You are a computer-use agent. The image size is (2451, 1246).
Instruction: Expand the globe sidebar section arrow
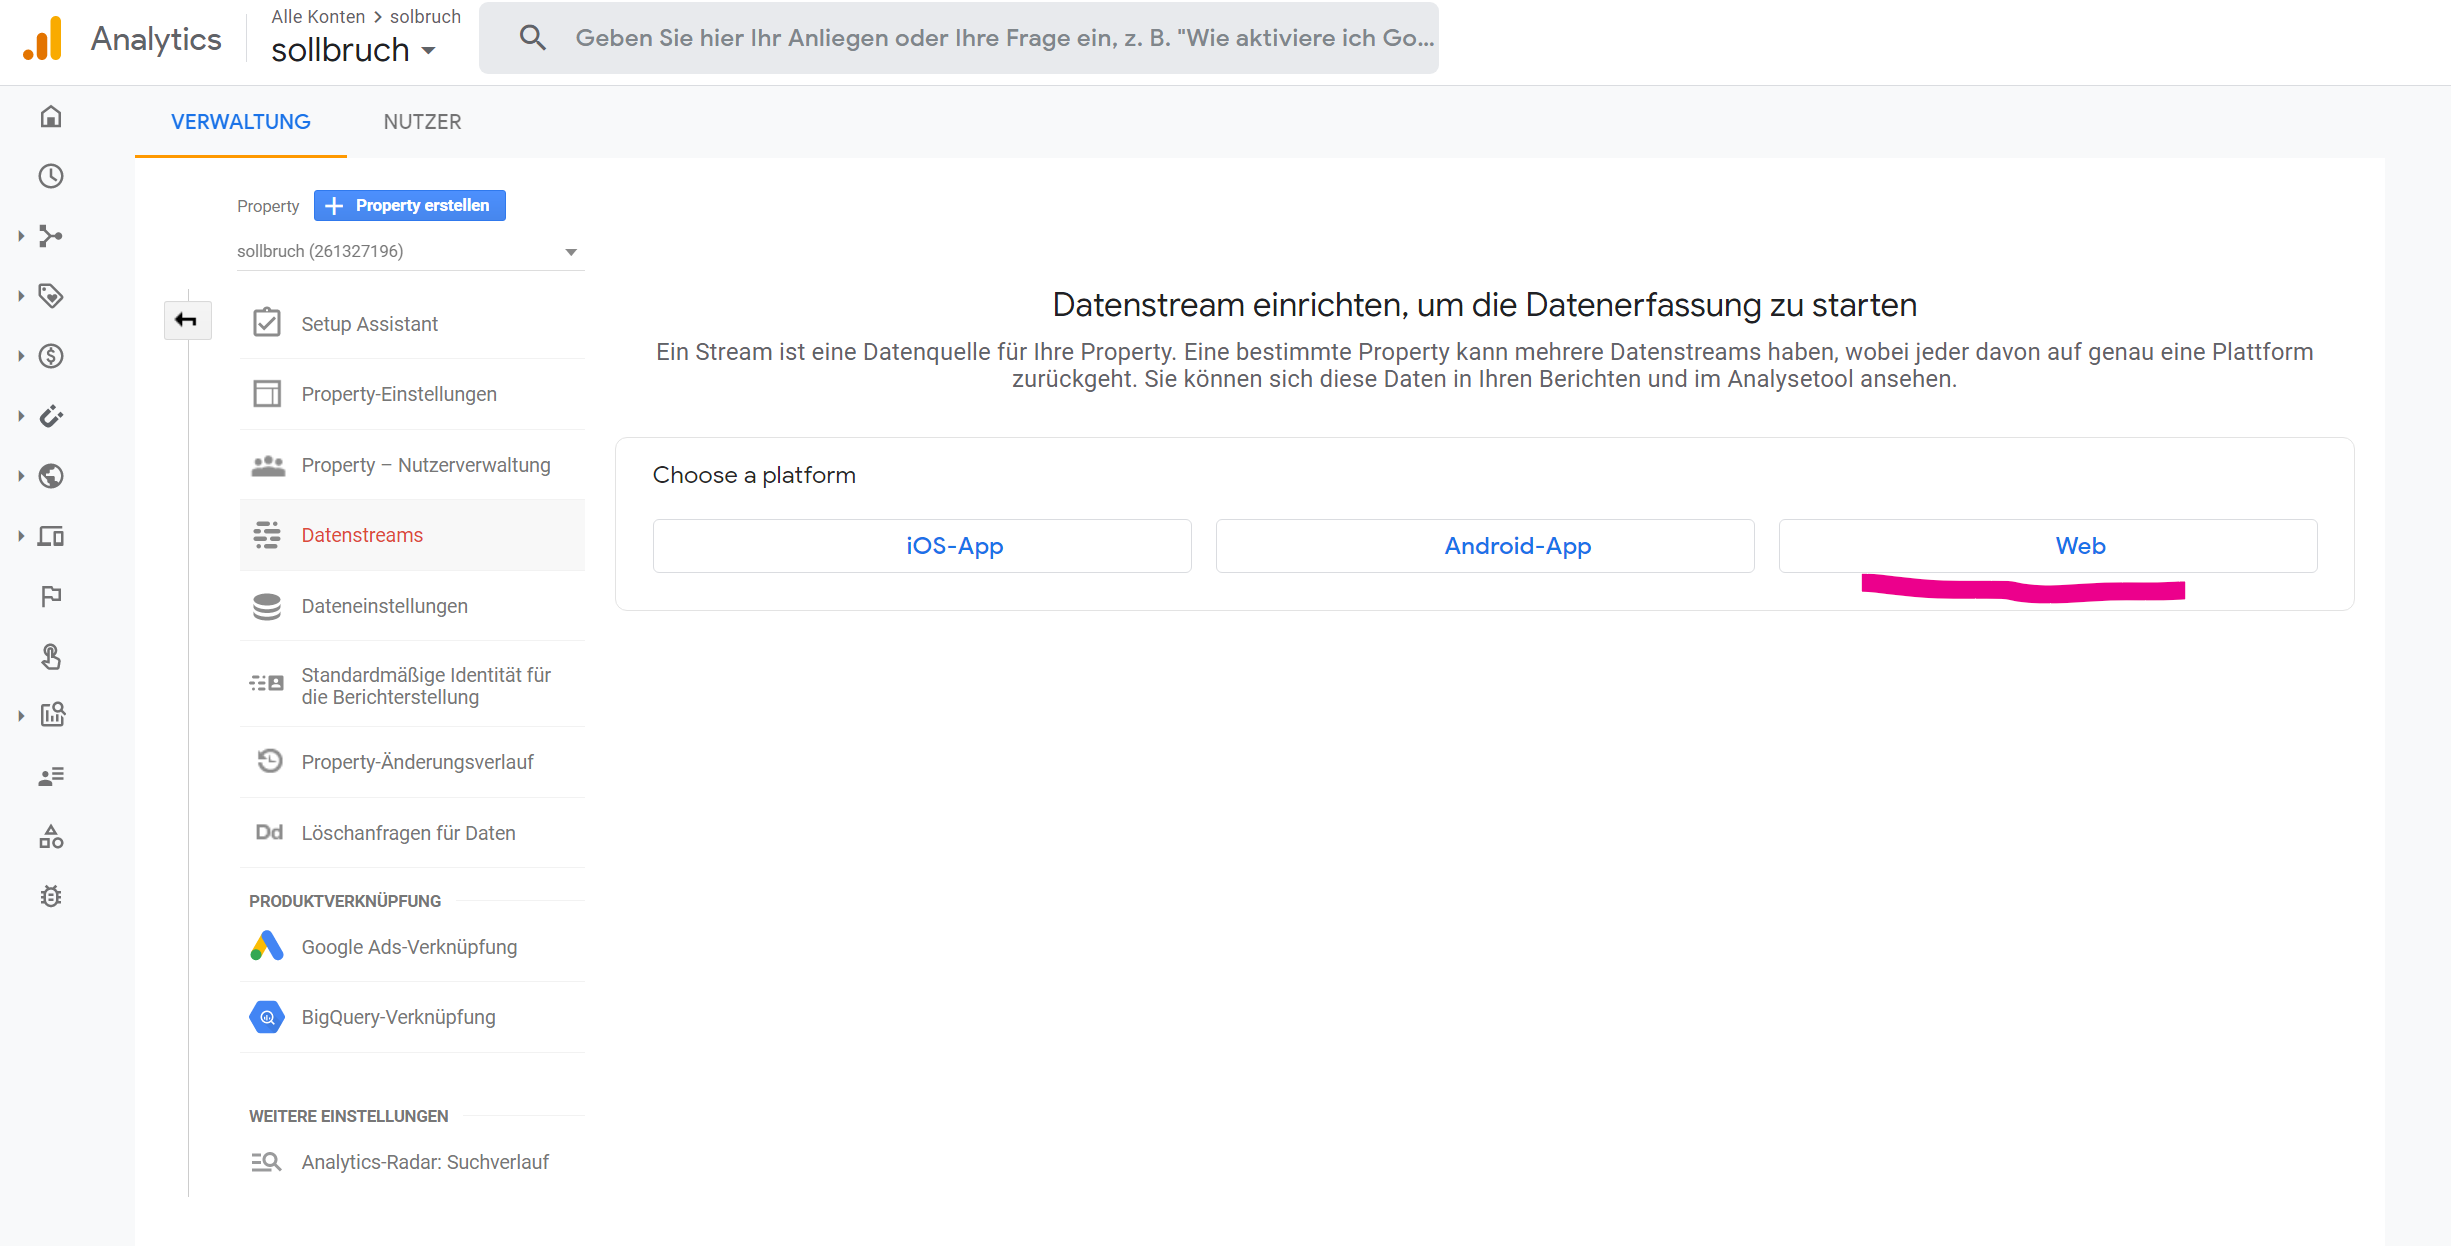(x=21, y=476)
